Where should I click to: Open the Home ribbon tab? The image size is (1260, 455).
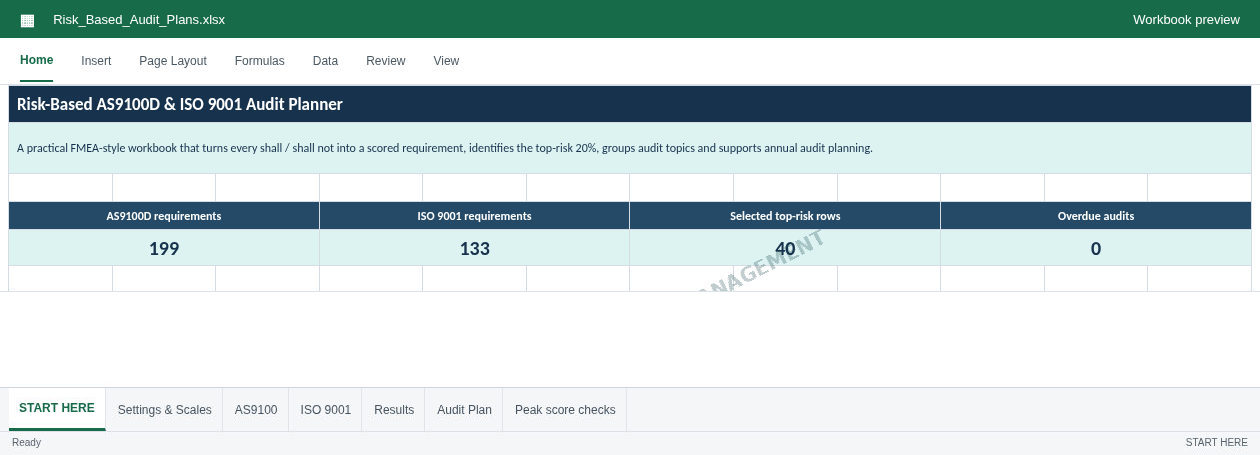(37, 60)
